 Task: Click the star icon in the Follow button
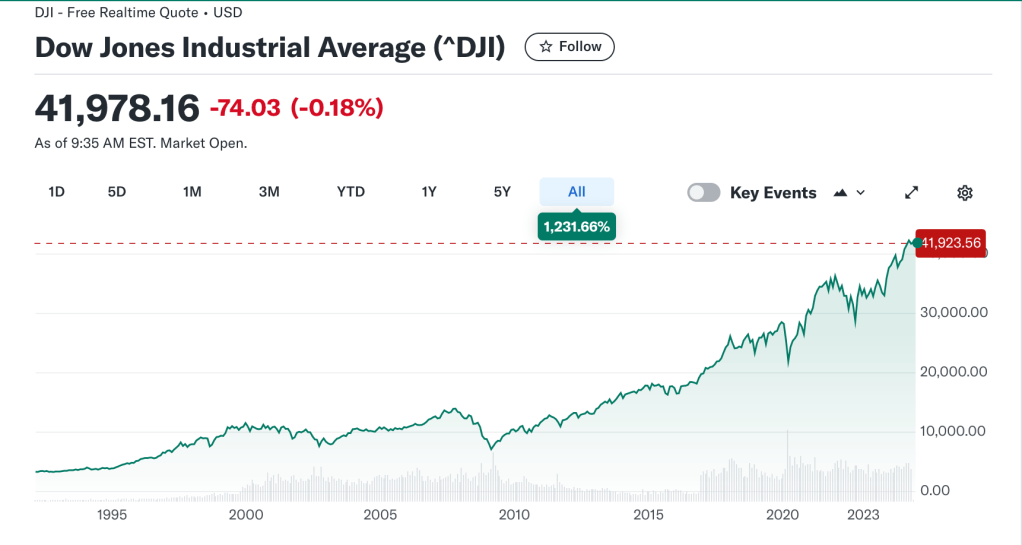tap(546, 47)
